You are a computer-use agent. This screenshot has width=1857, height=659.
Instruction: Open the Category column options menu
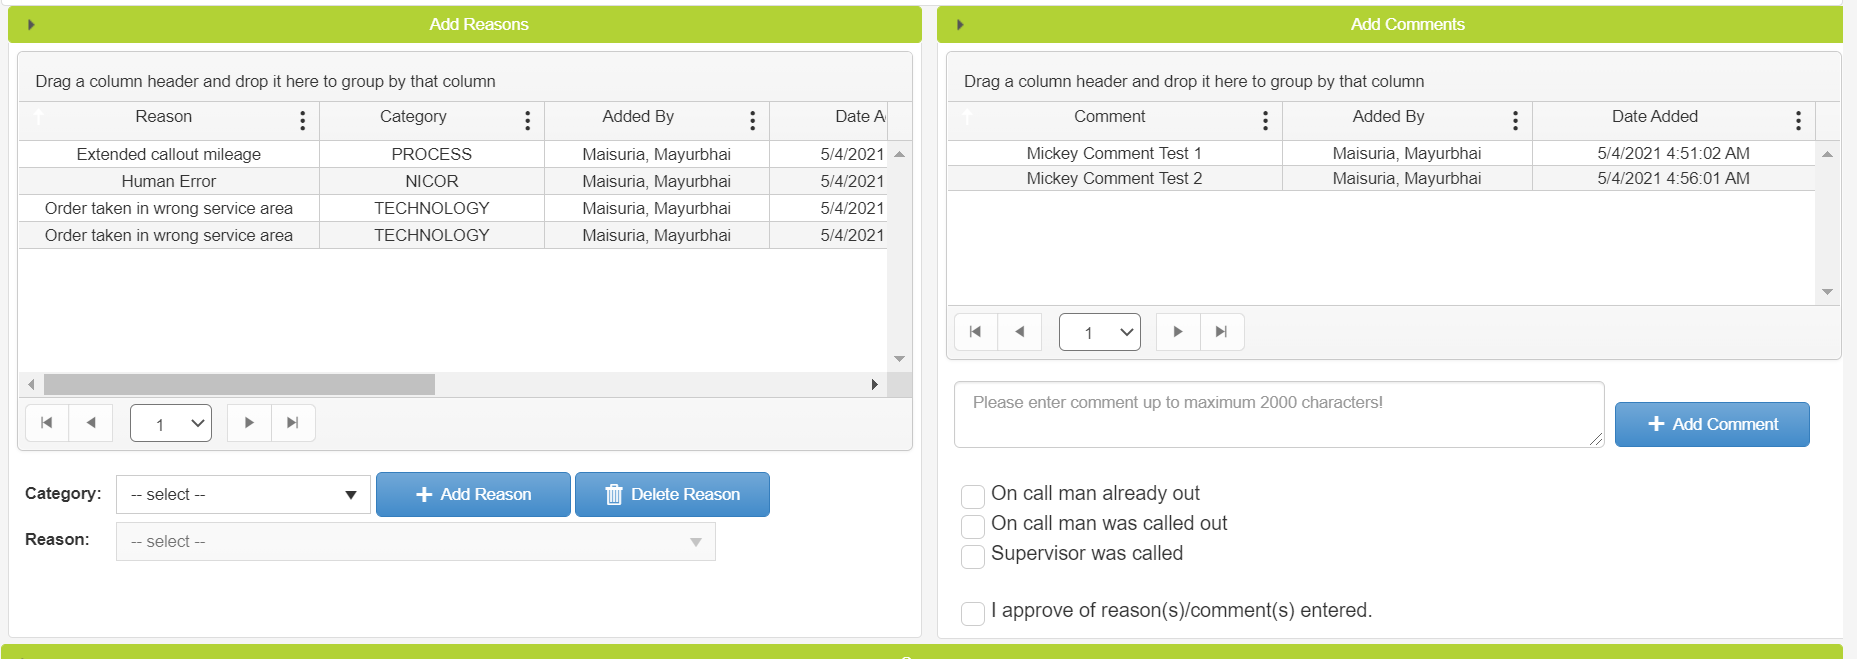527,121
